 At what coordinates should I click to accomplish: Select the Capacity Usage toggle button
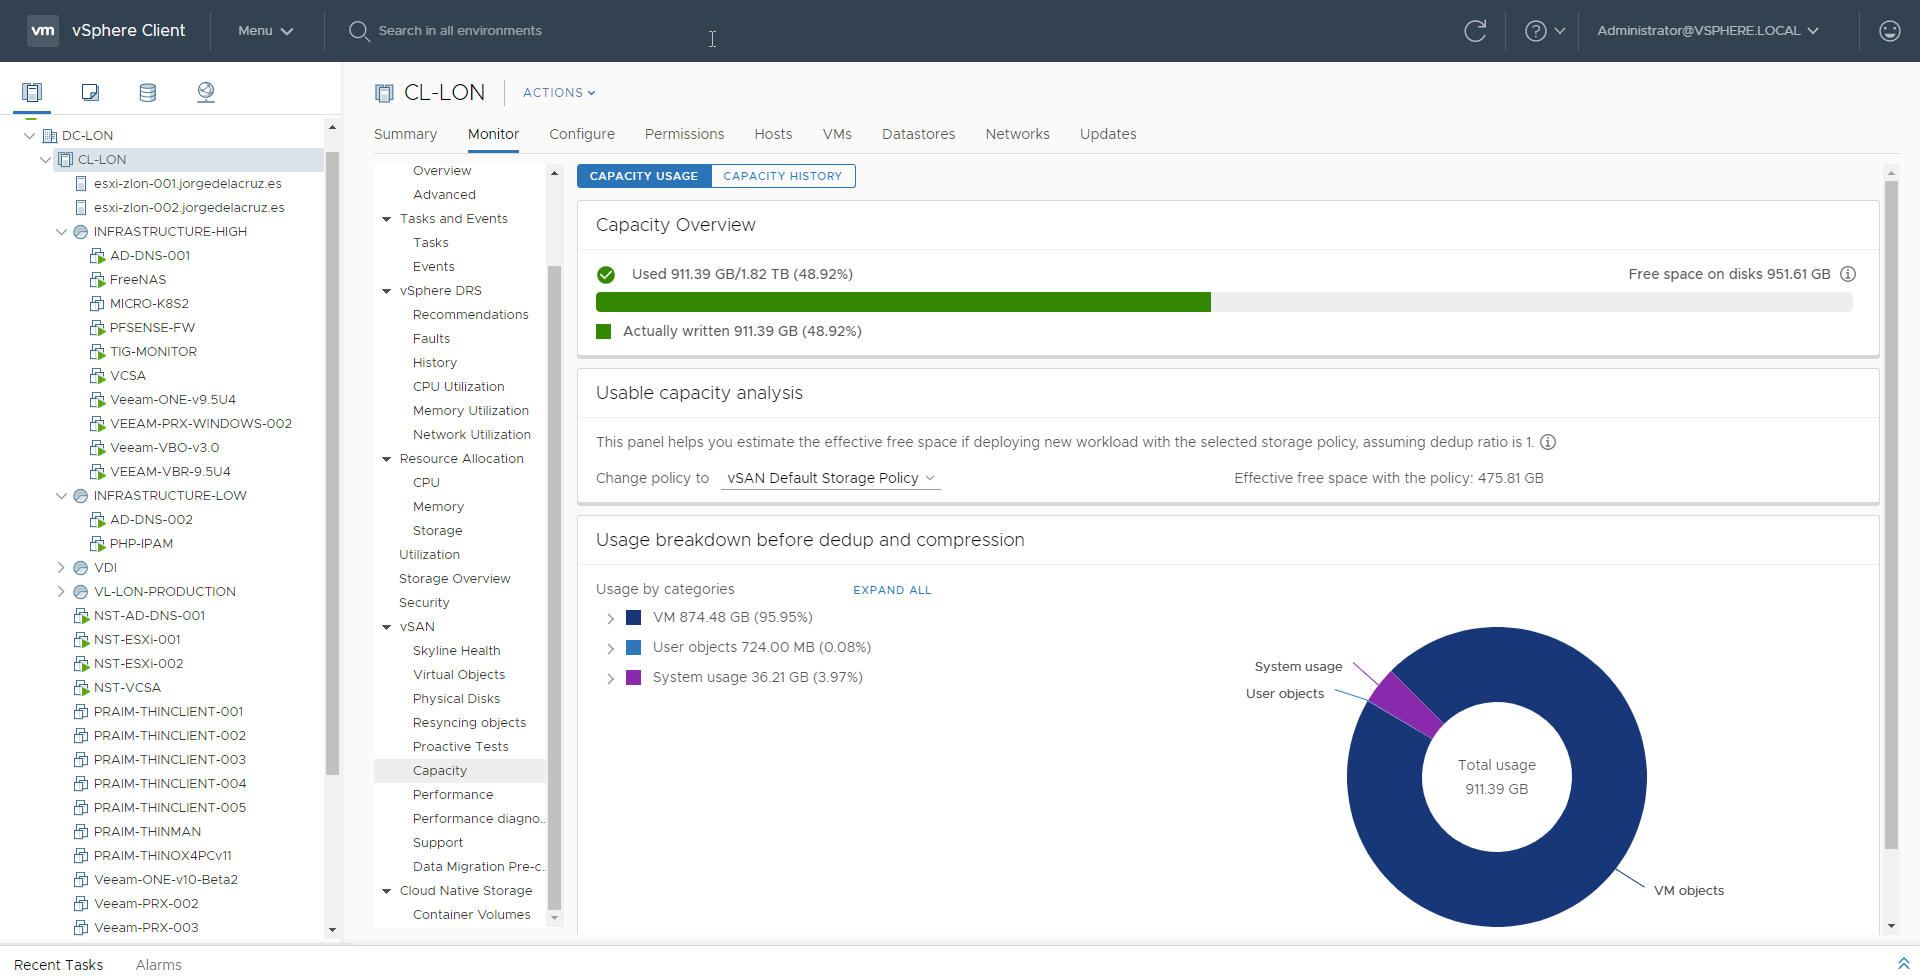tap(644, 176)
